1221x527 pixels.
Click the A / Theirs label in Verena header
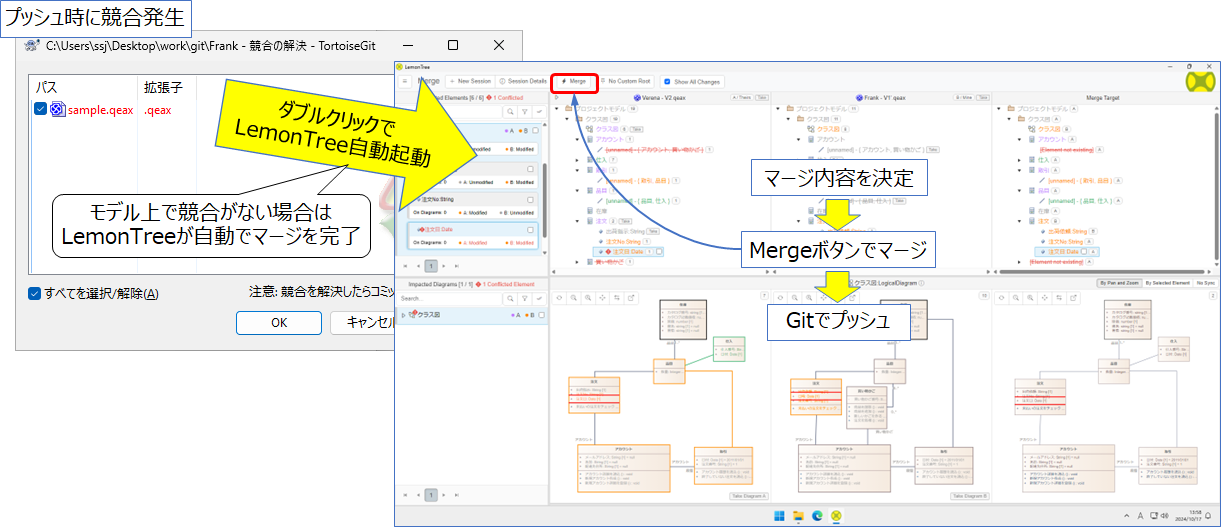(742, 98)
